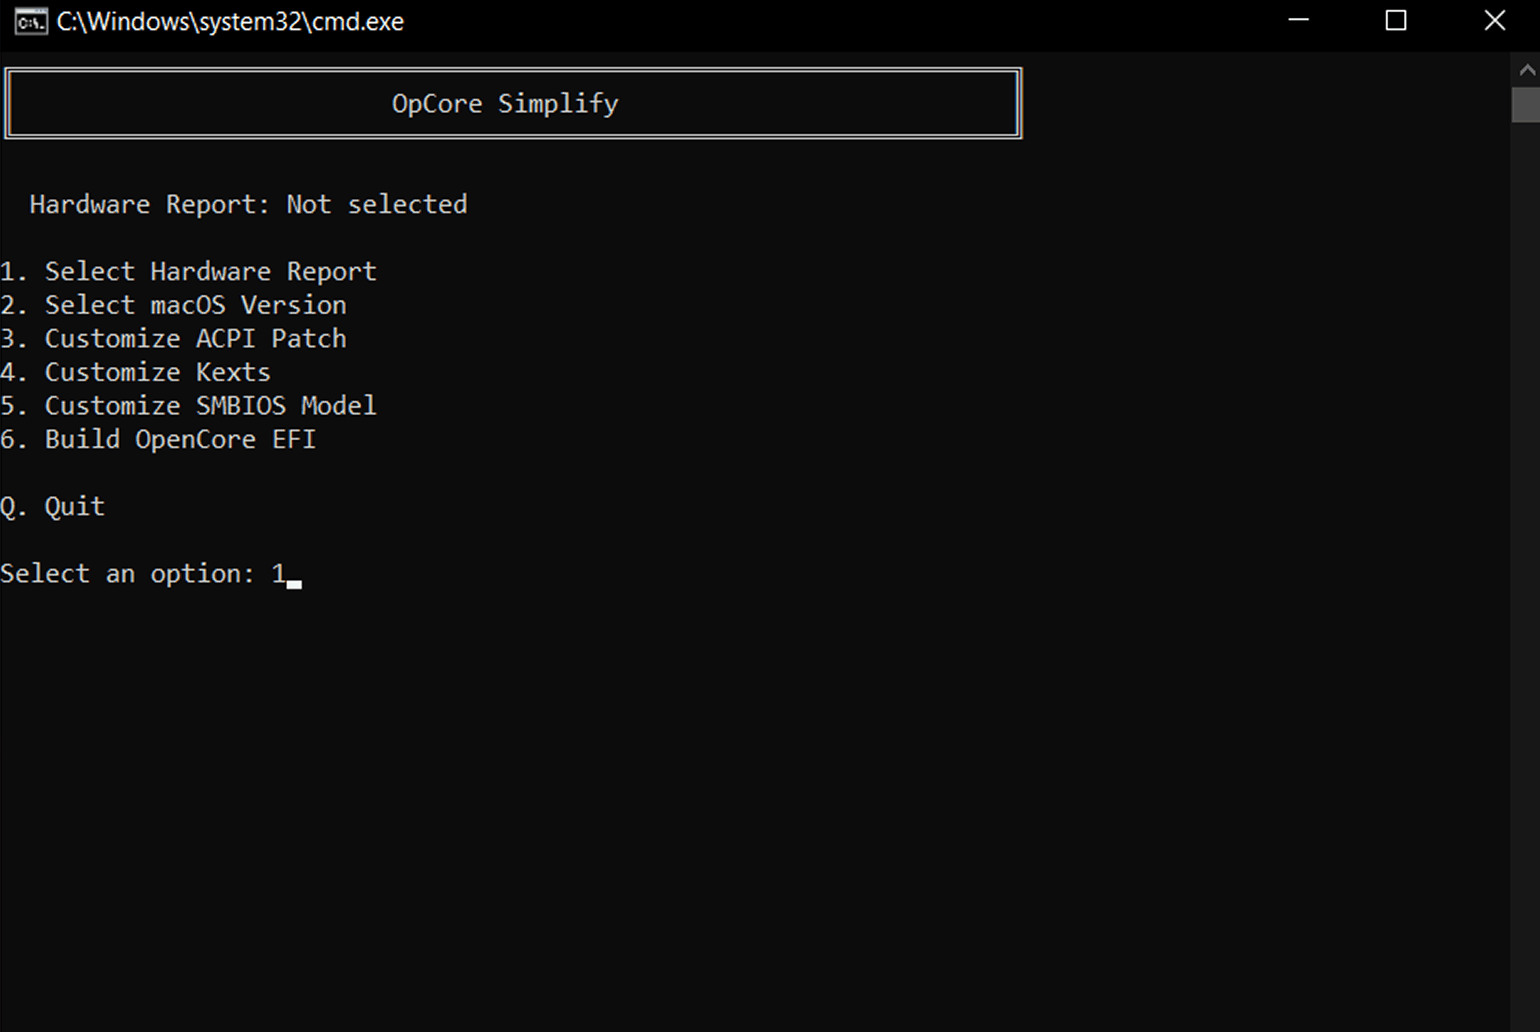Click the Build OpenCore EFI entry
This screenshot has width=1540, height=1032.
click(158, 439)
